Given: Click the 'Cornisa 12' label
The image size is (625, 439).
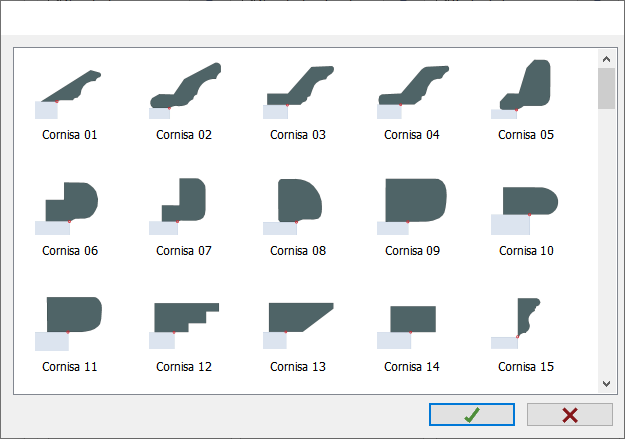Looking at the screenshot, I should [184, 367].
